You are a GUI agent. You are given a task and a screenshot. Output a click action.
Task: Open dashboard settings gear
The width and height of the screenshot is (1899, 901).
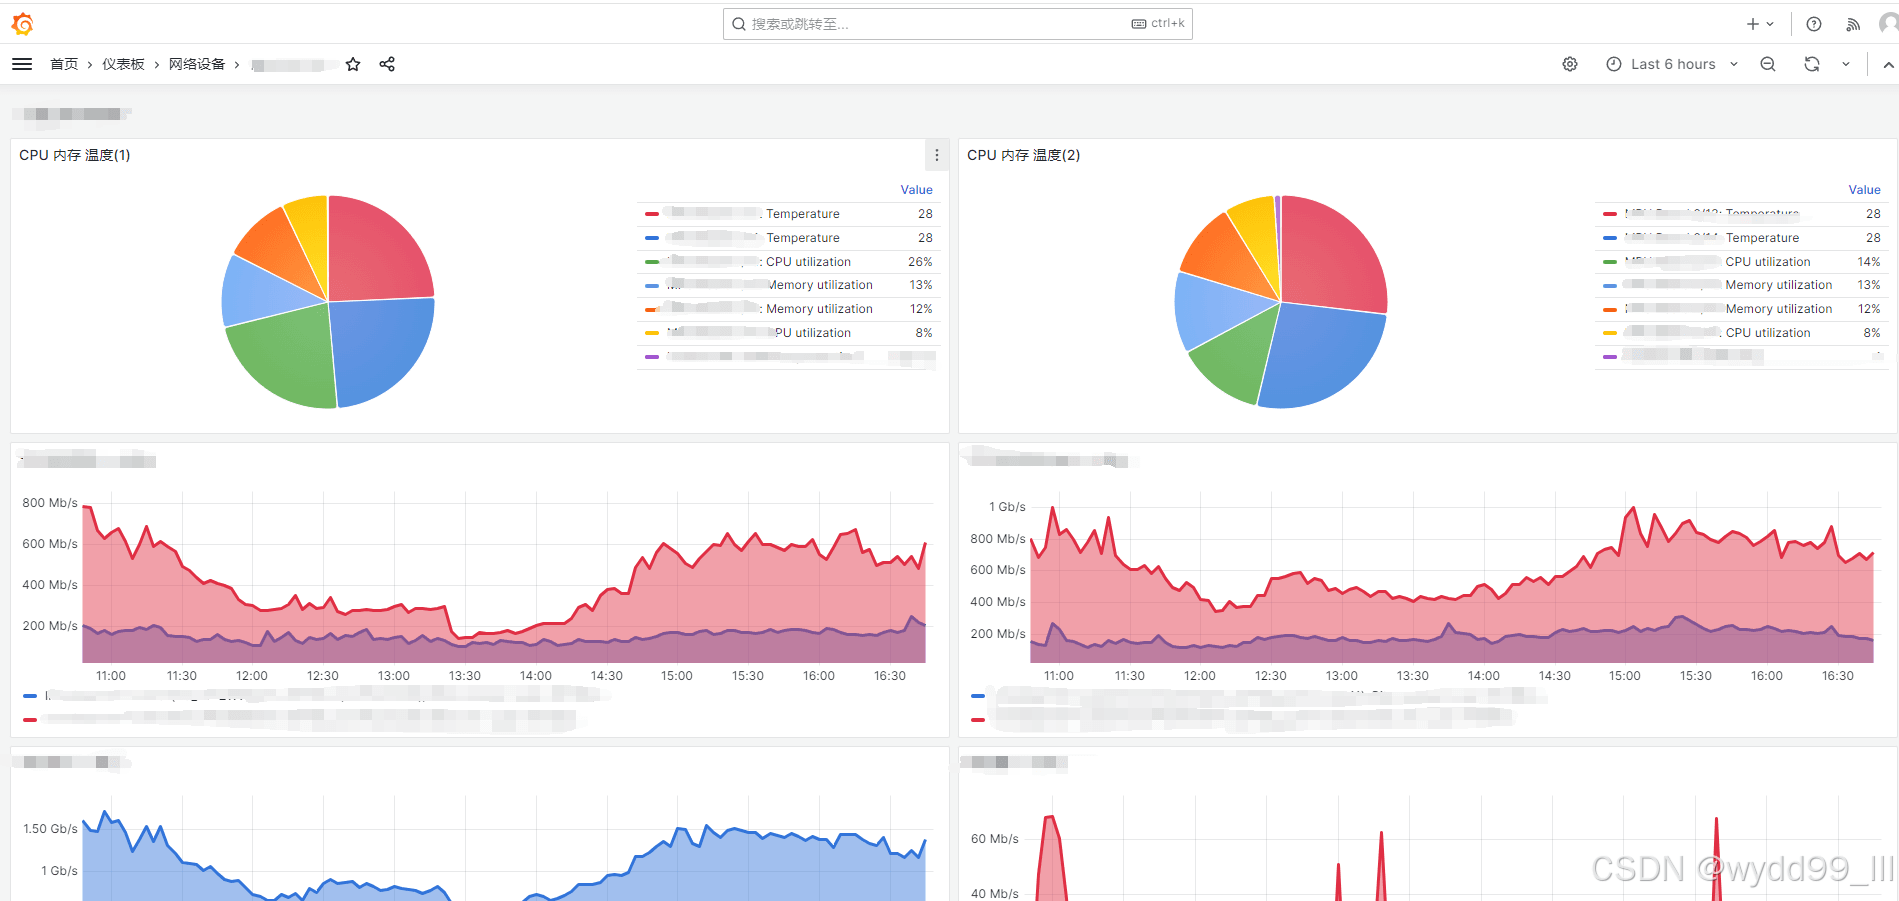tap(1570, 64)
